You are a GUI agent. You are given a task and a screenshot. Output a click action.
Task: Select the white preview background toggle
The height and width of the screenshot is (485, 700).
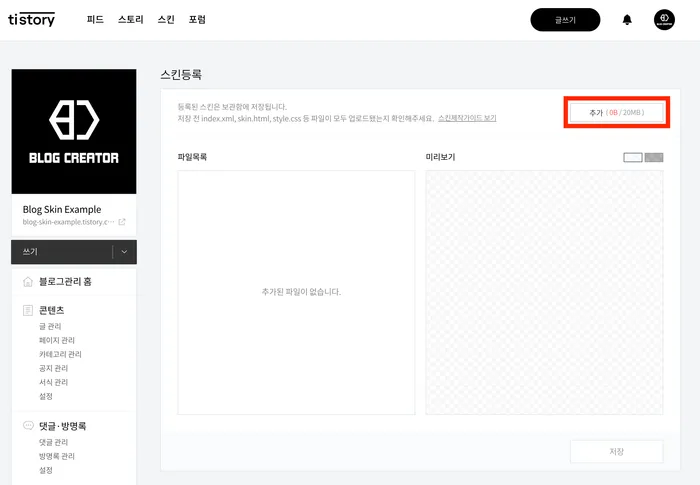tap(633, 157)
